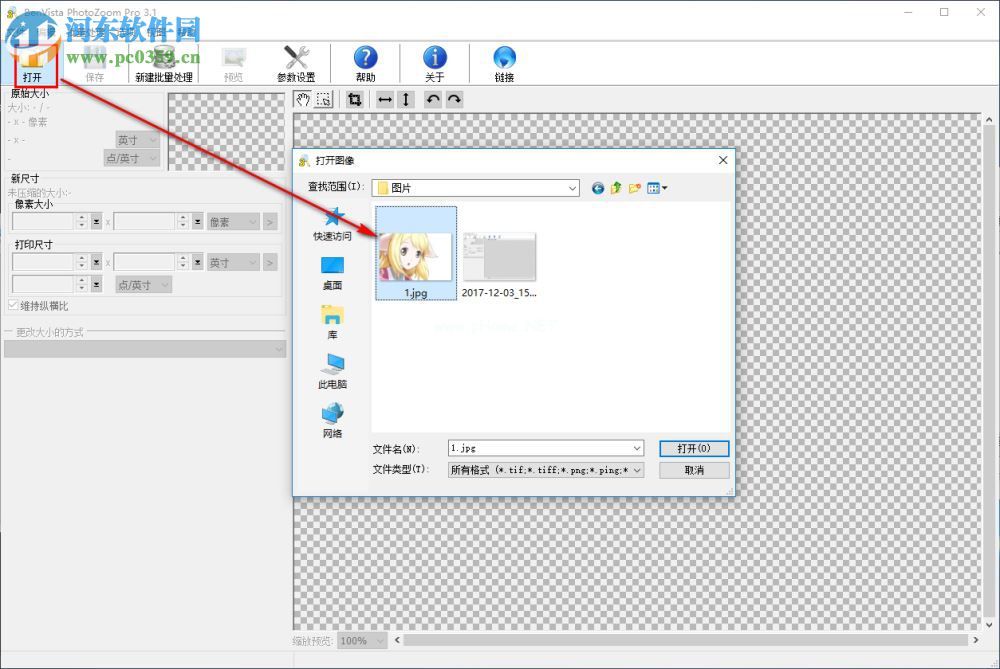Click 关于 to view About info
Image resolution: width=1000 pixels, height=669 pixels.
pyautogui.click(x=435, y=62)
